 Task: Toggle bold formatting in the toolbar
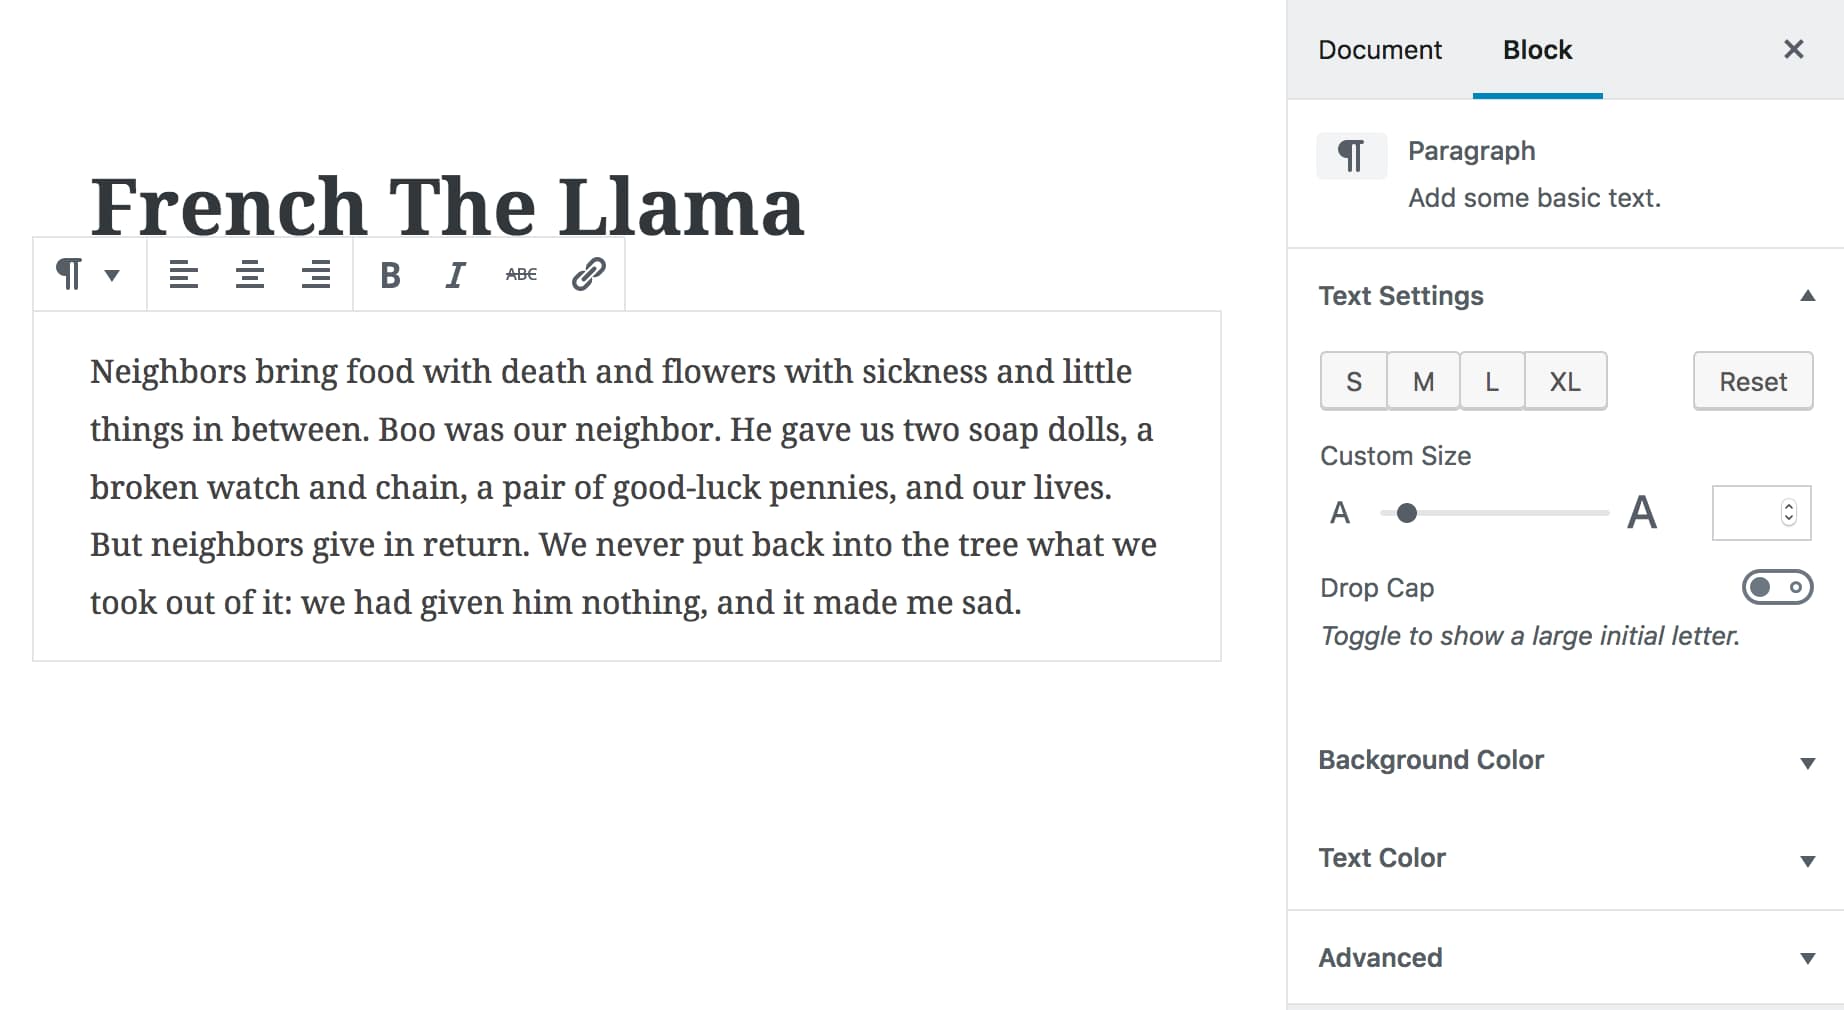[389, 274]
